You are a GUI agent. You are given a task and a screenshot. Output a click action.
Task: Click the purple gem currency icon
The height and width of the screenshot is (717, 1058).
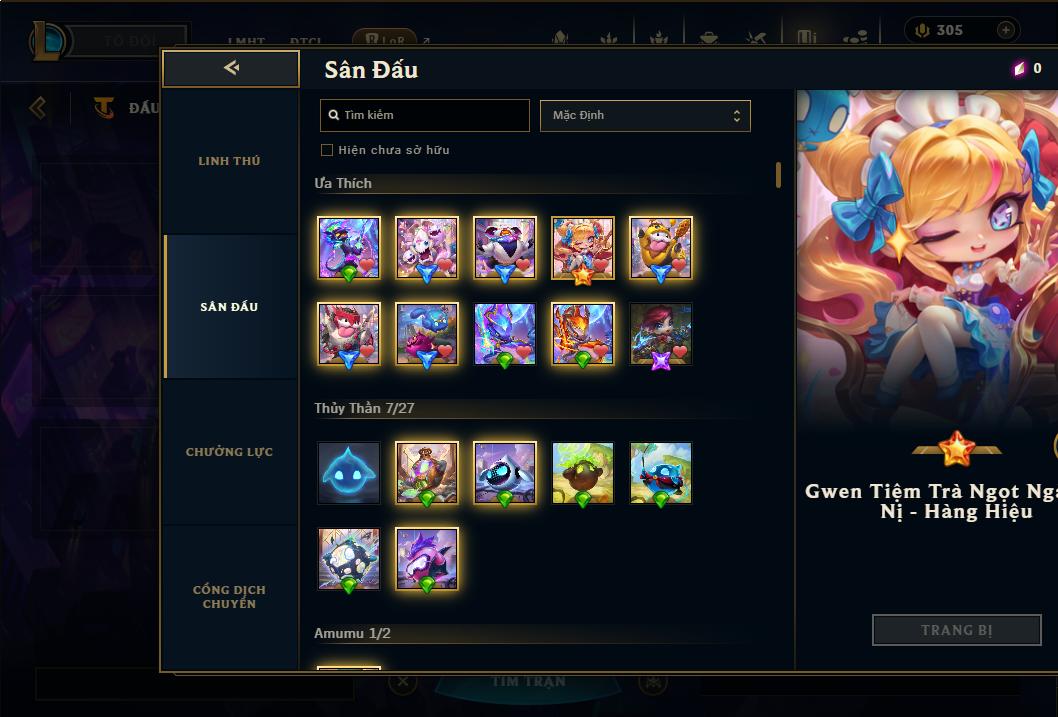(1020, 68)
